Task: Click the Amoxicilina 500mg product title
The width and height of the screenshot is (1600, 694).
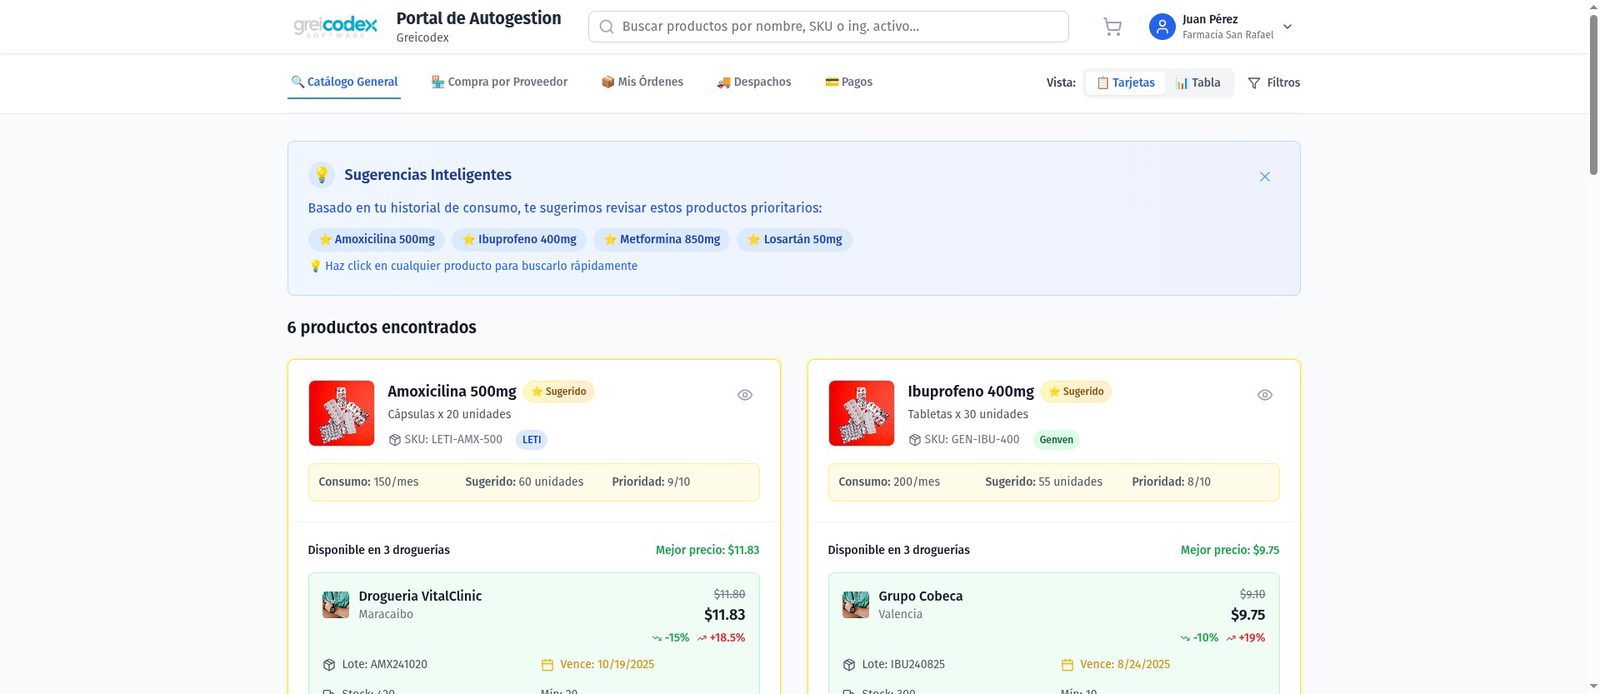Action: (x=452, y=392)
